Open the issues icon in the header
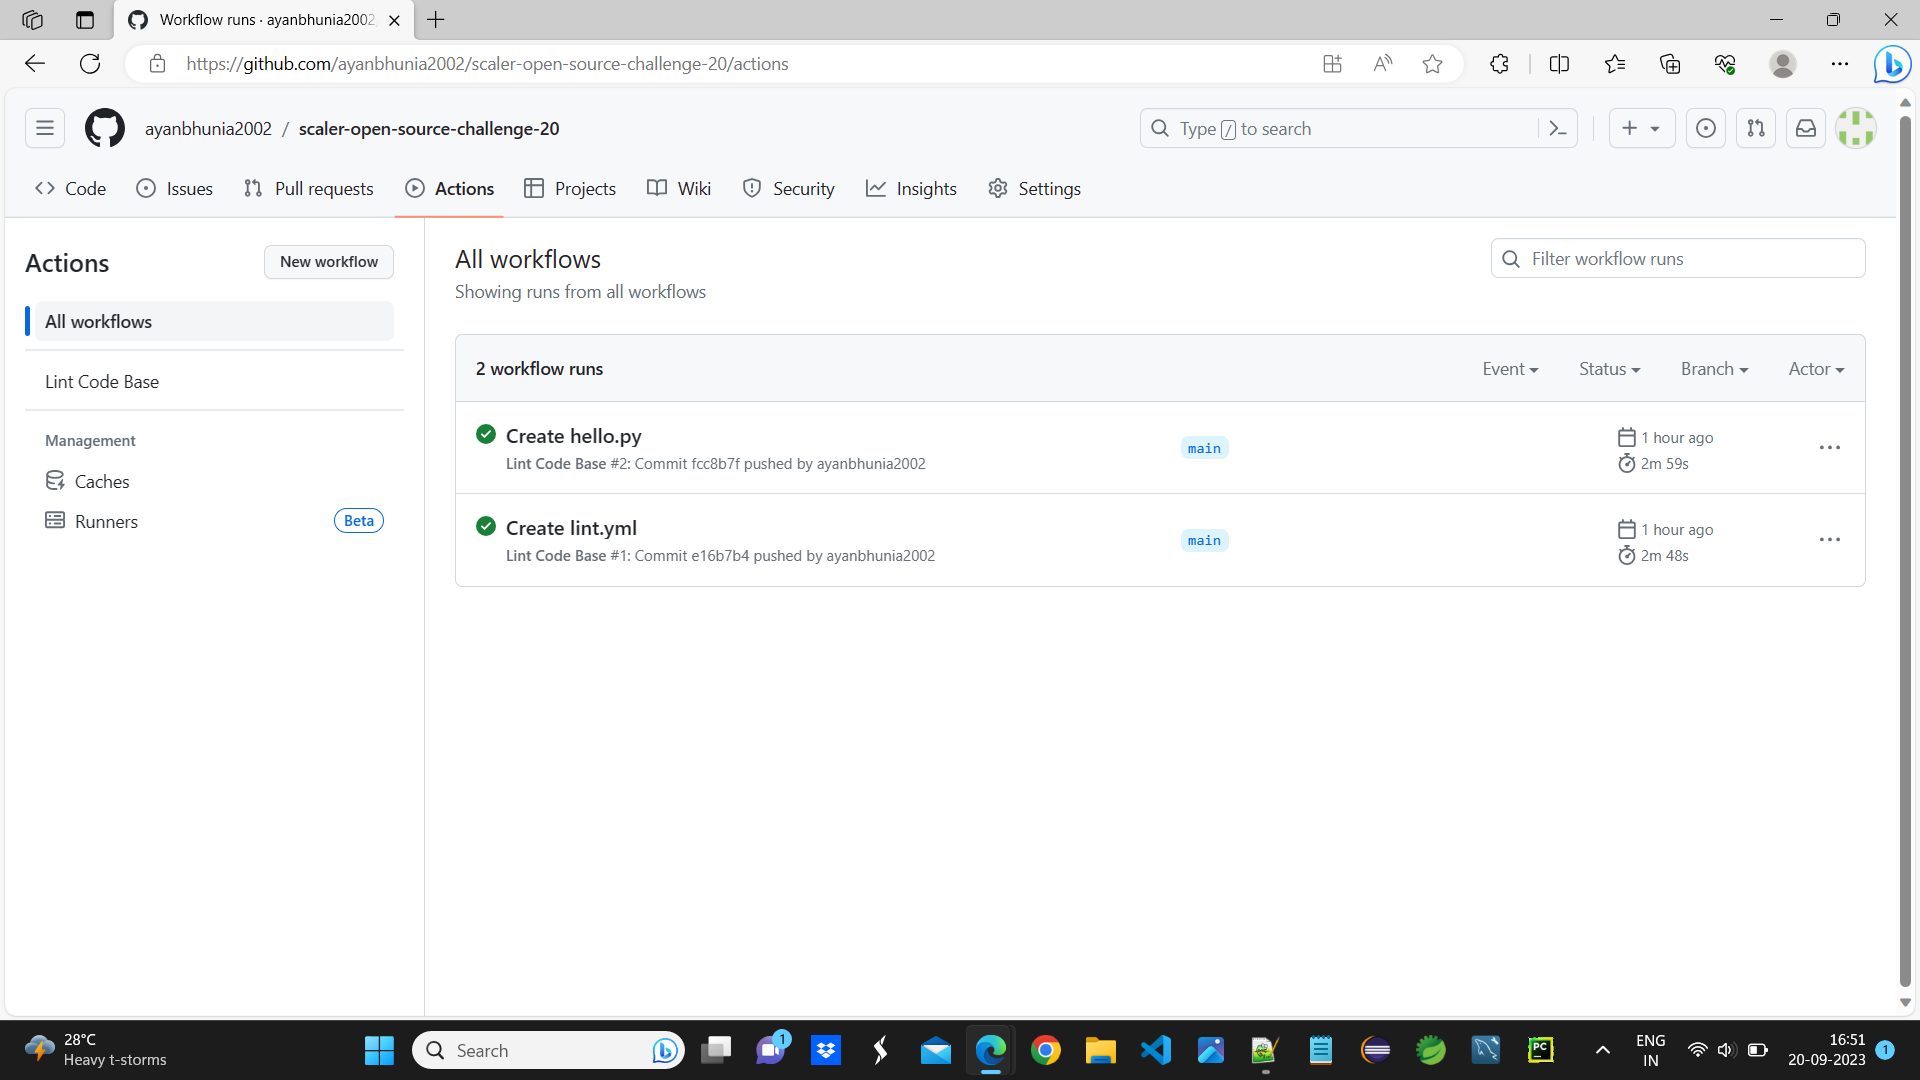The height and width of the screenshot is (1080, 1920). 1705,128
